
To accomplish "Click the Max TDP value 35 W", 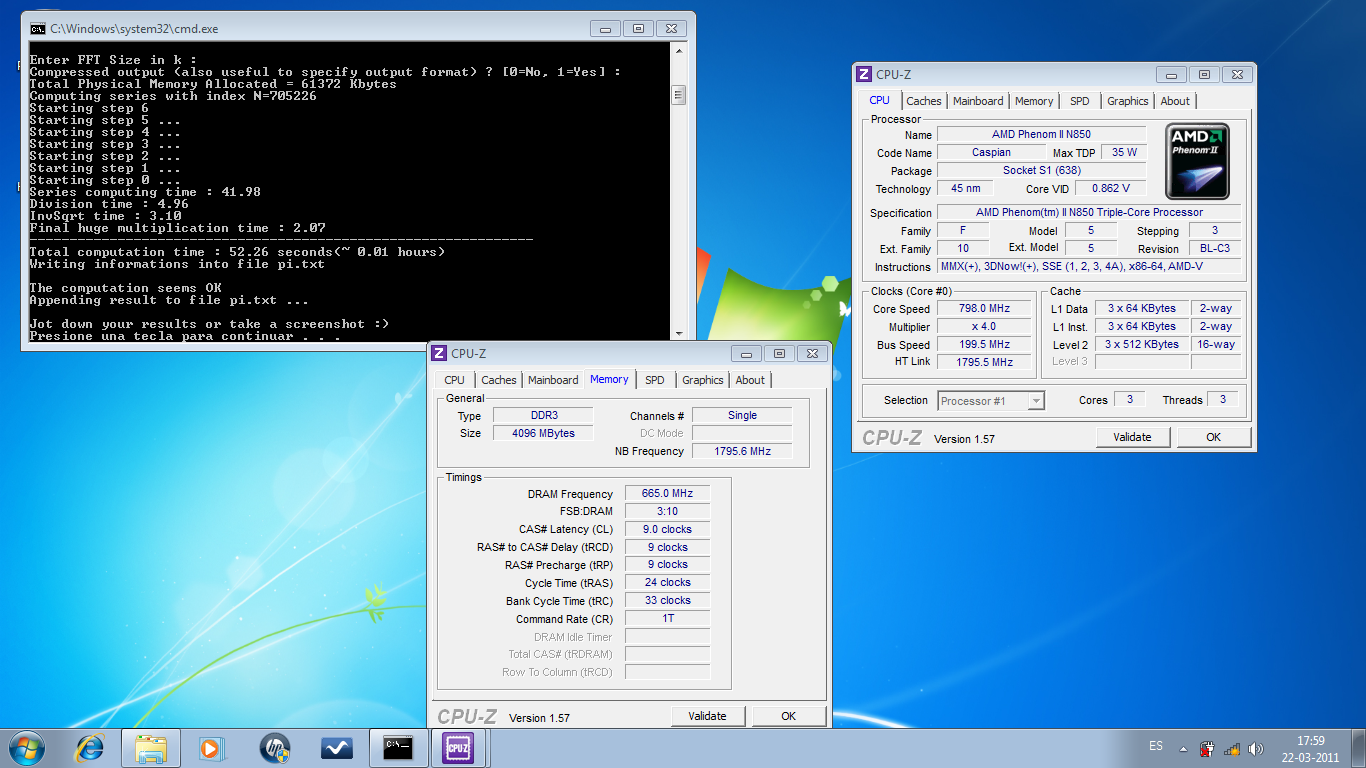I will coord(1124,152).
